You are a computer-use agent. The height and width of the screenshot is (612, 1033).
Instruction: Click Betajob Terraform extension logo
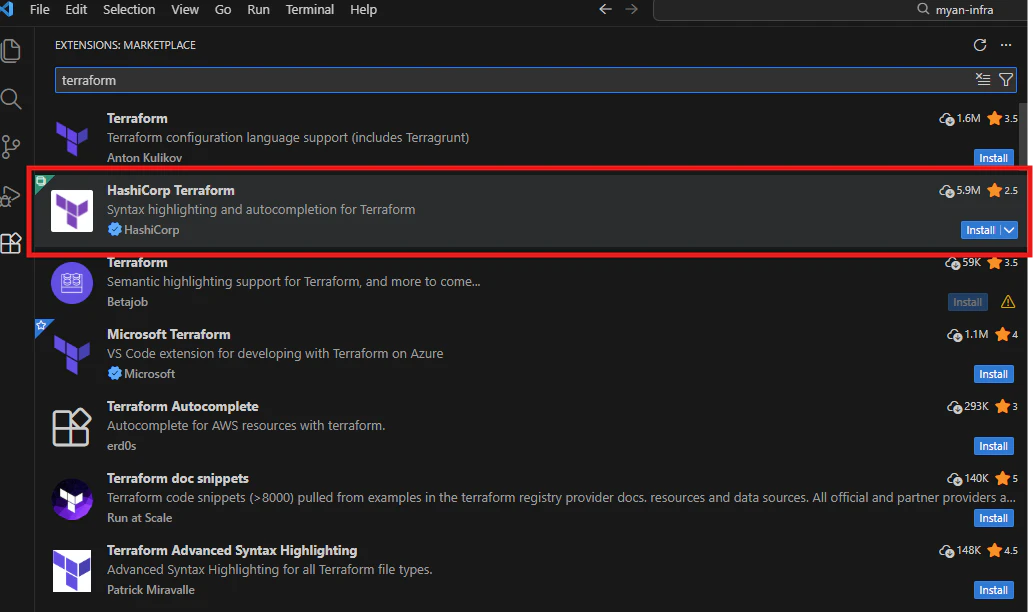[x=72, y=283]
